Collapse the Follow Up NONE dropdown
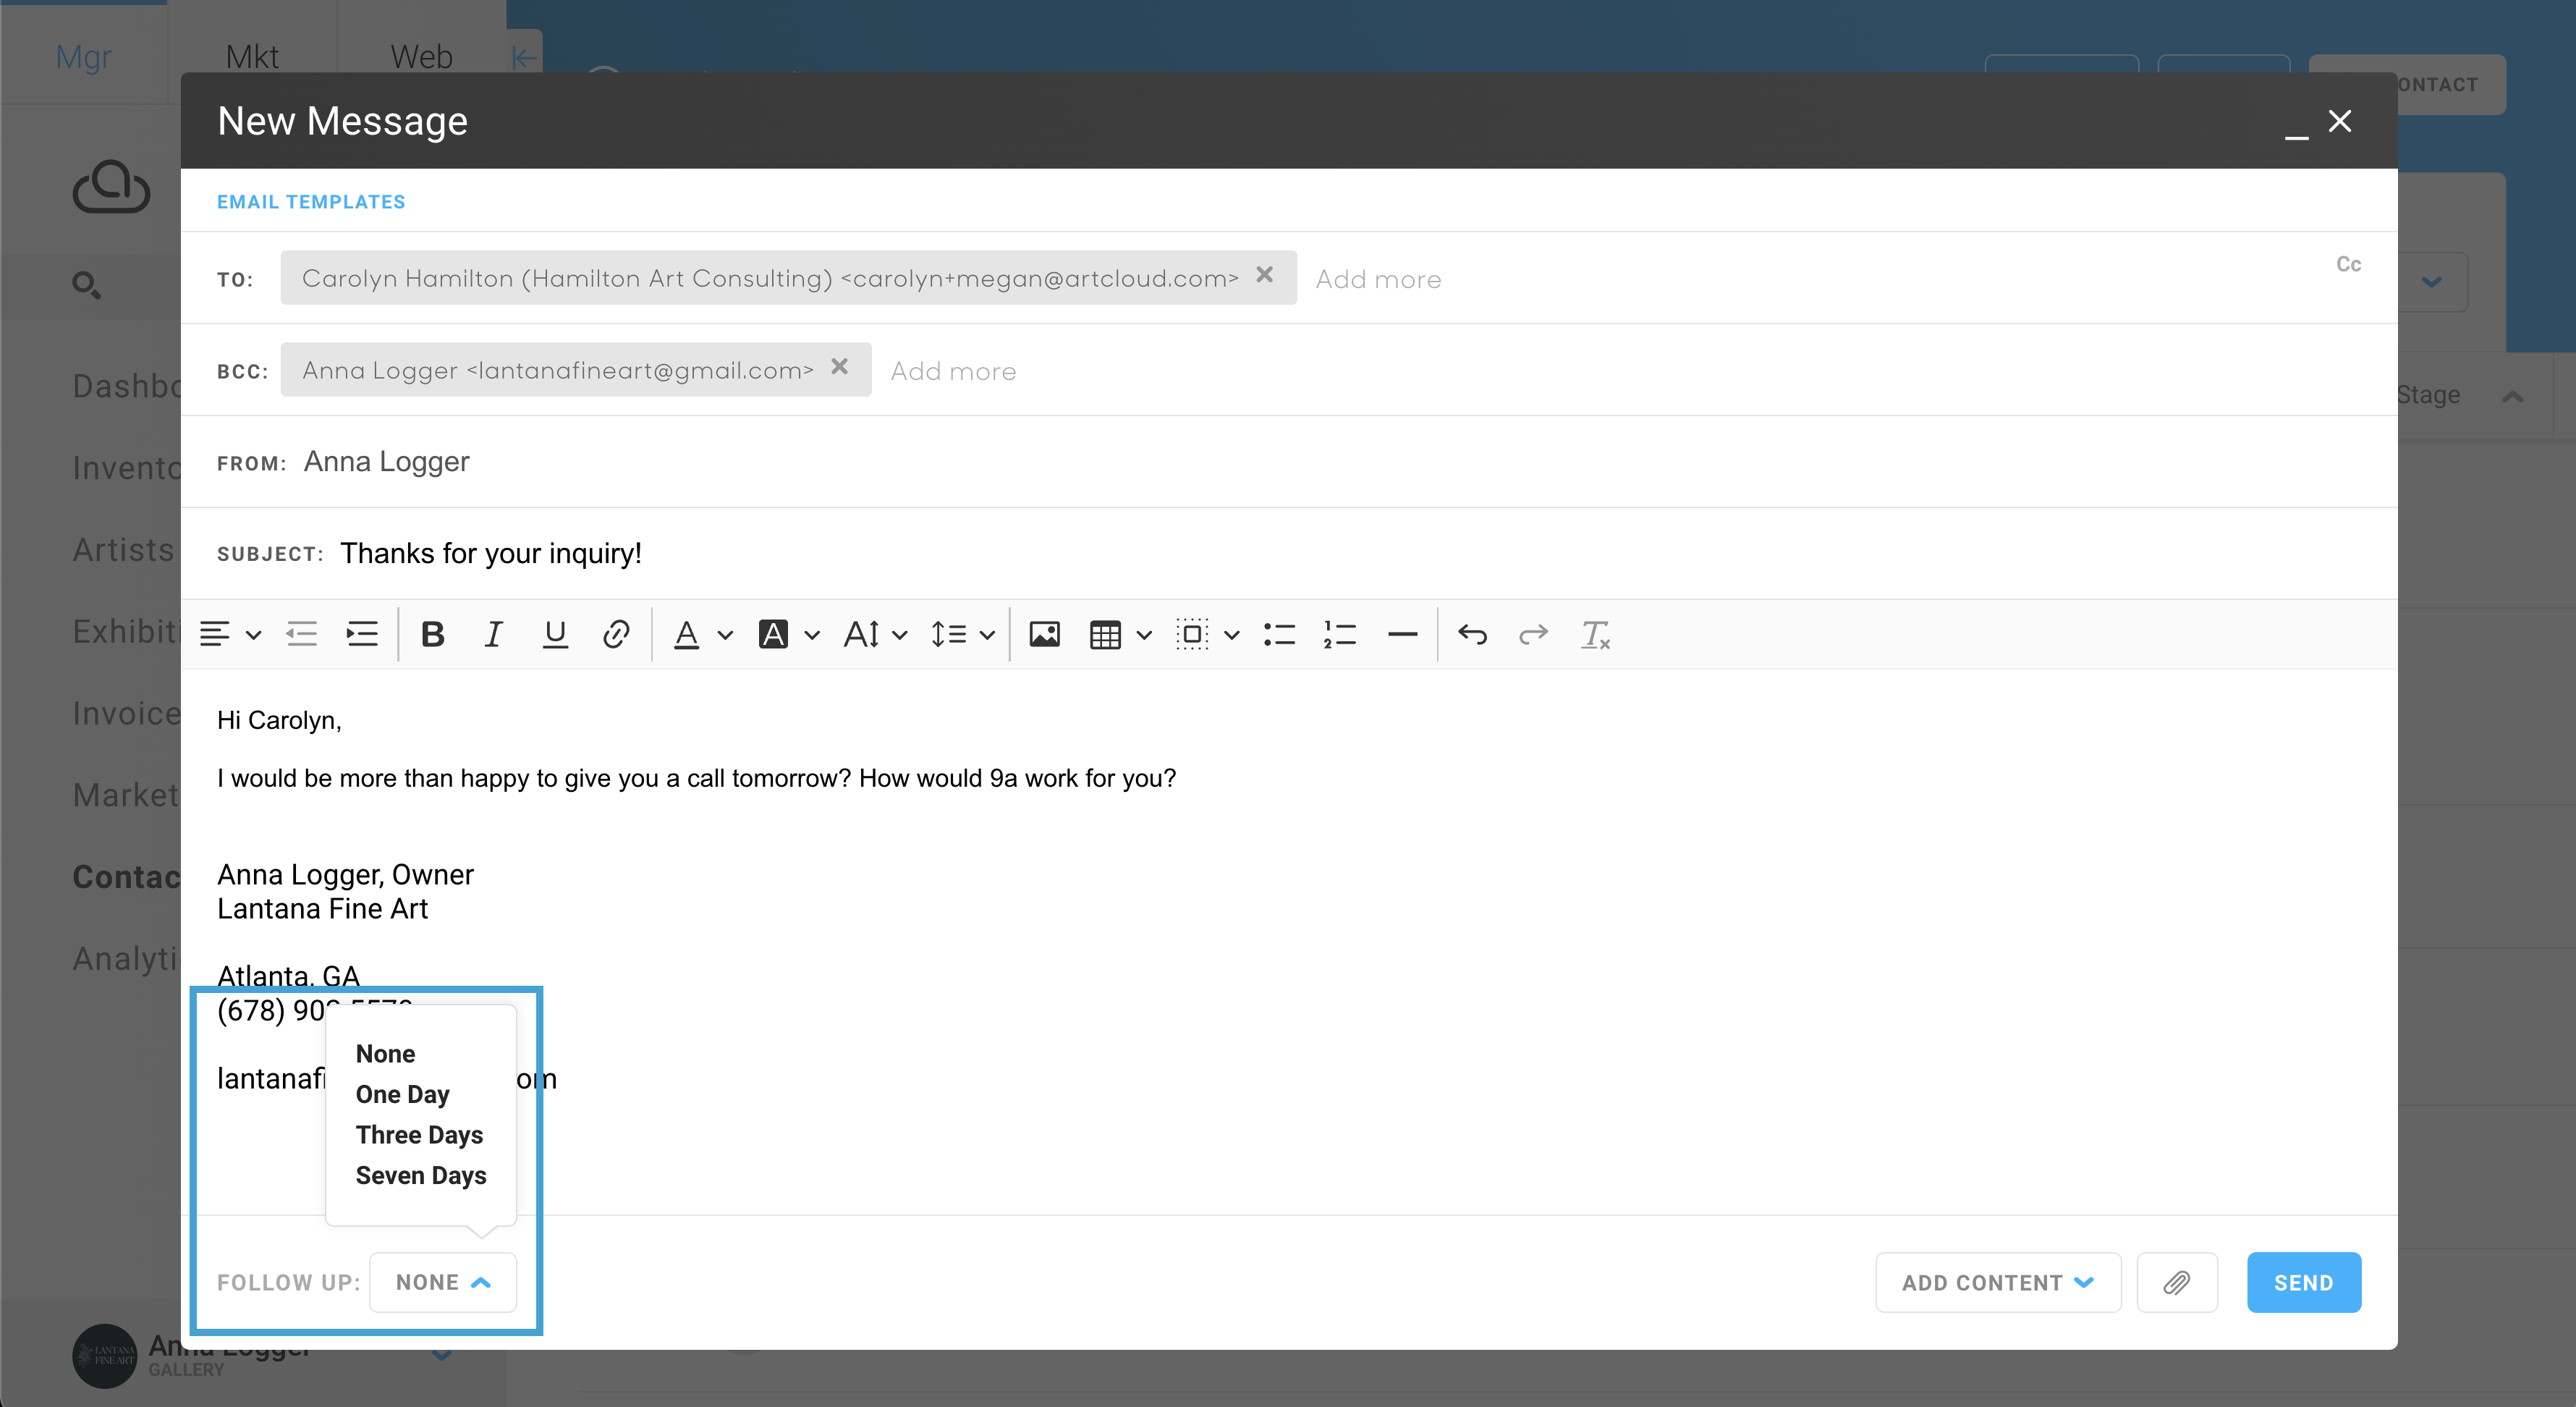The image size is (2576, 1407). click(x=443, y=1282)
